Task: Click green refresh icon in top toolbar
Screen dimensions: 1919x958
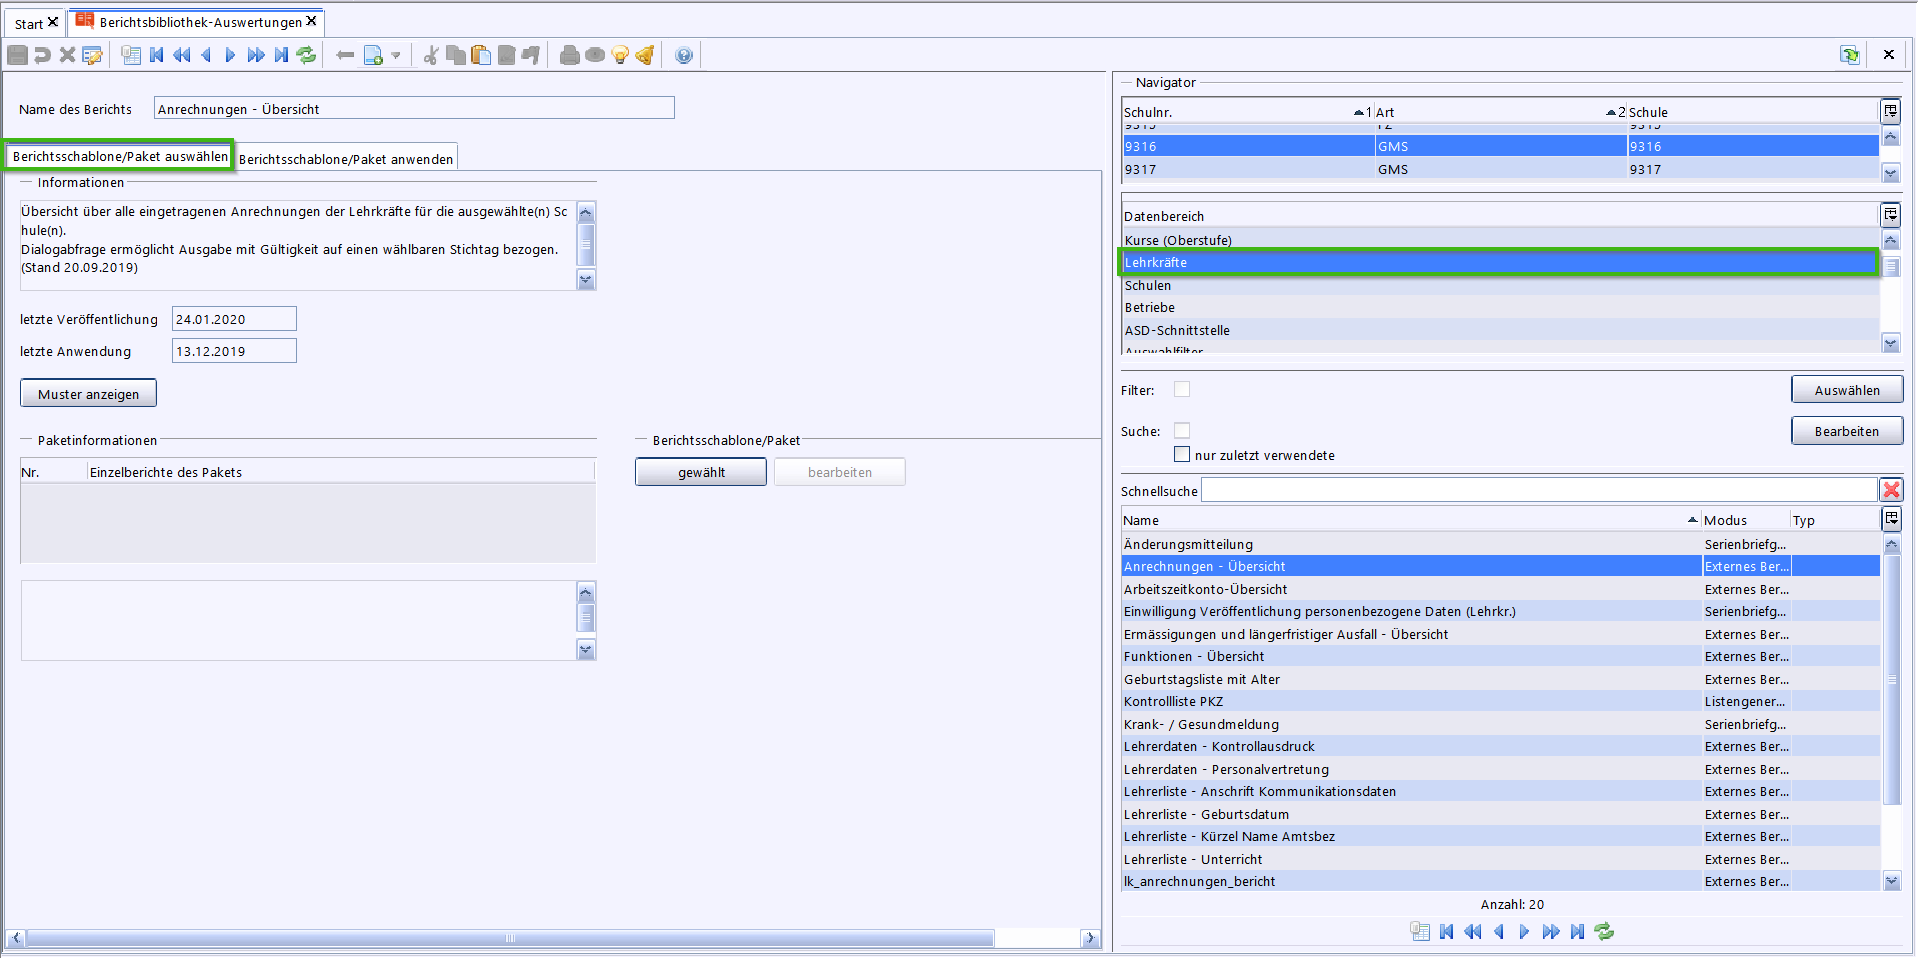Action: 306,55
